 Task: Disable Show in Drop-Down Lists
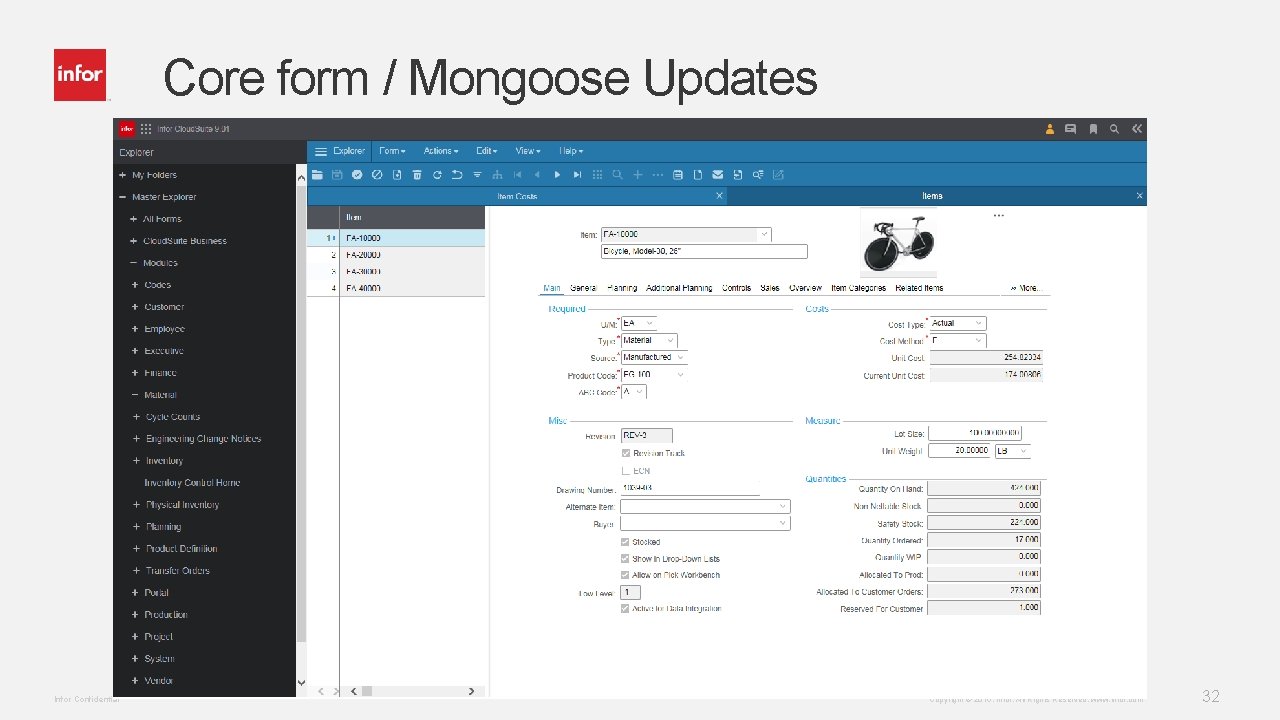pyautogui.click(x=625, y=558)
